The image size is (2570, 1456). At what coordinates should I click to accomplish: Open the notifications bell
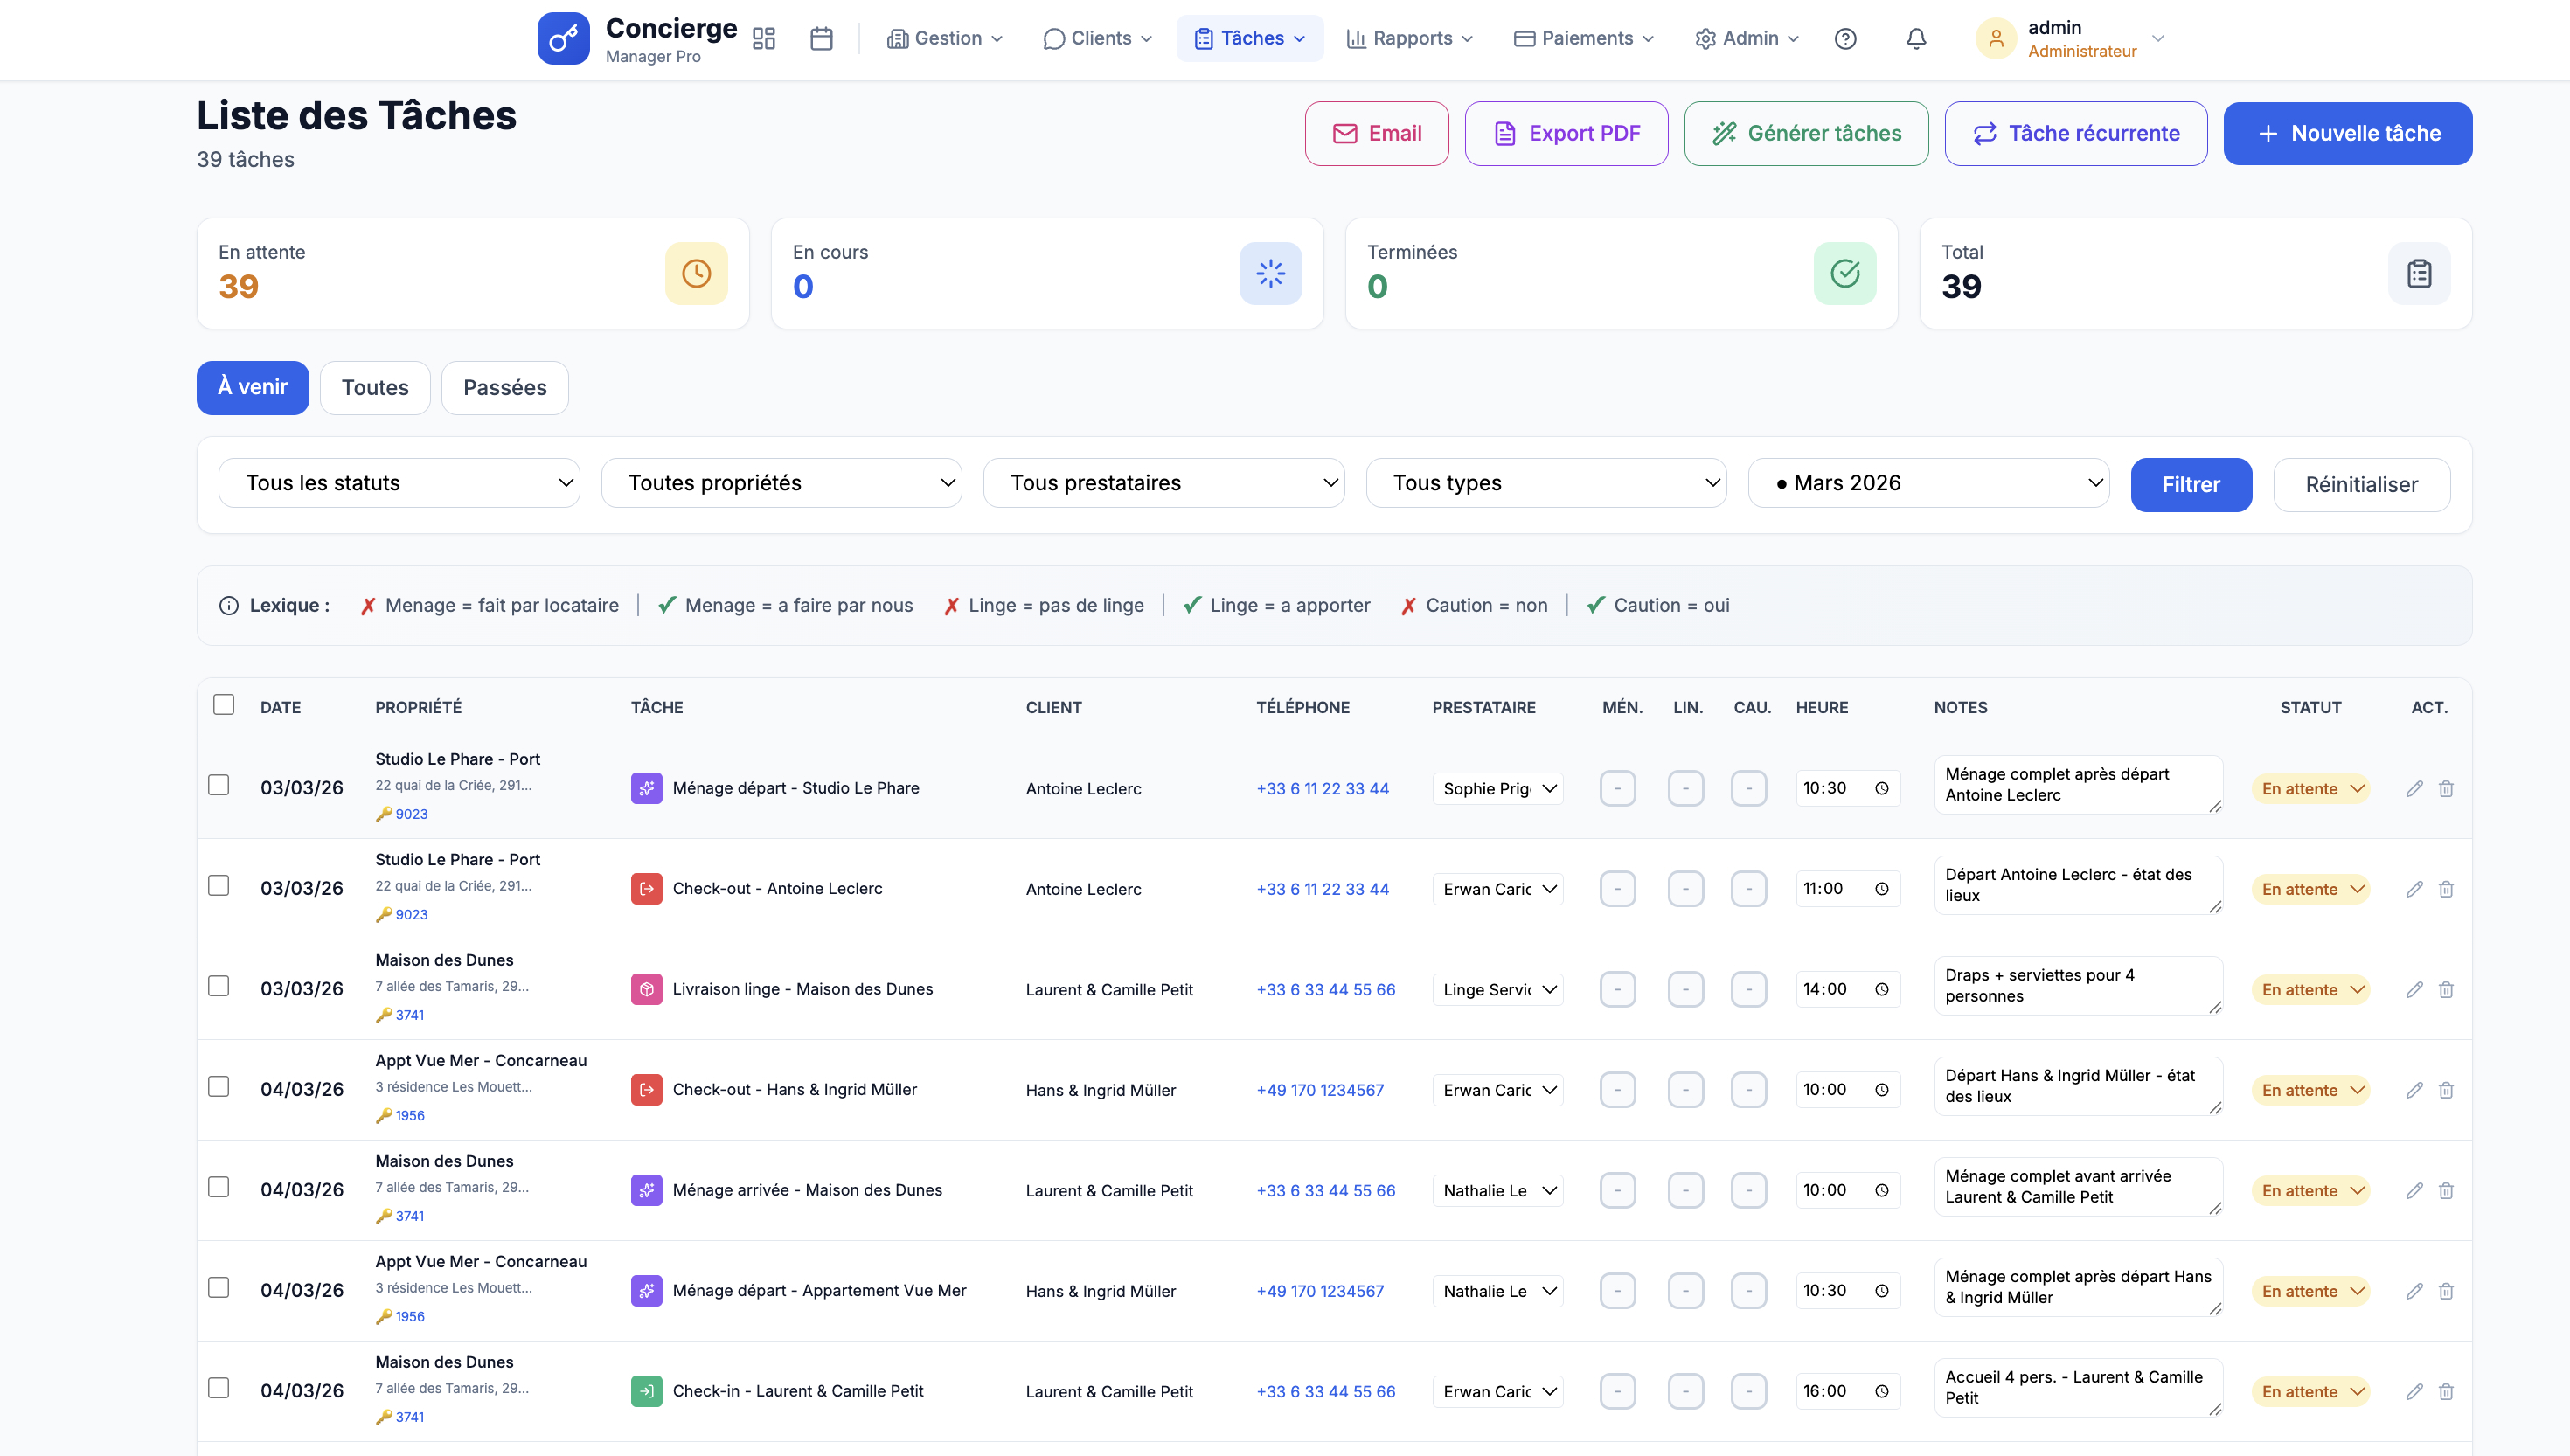pyautogui.click(x=1915, y=39)
